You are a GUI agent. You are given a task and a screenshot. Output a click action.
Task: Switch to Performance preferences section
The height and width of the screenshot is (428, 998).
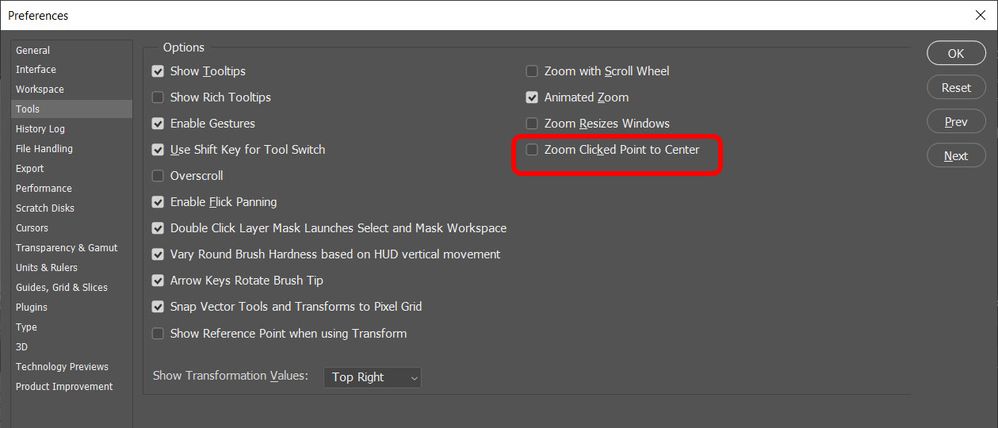click(x=44, y=188)
